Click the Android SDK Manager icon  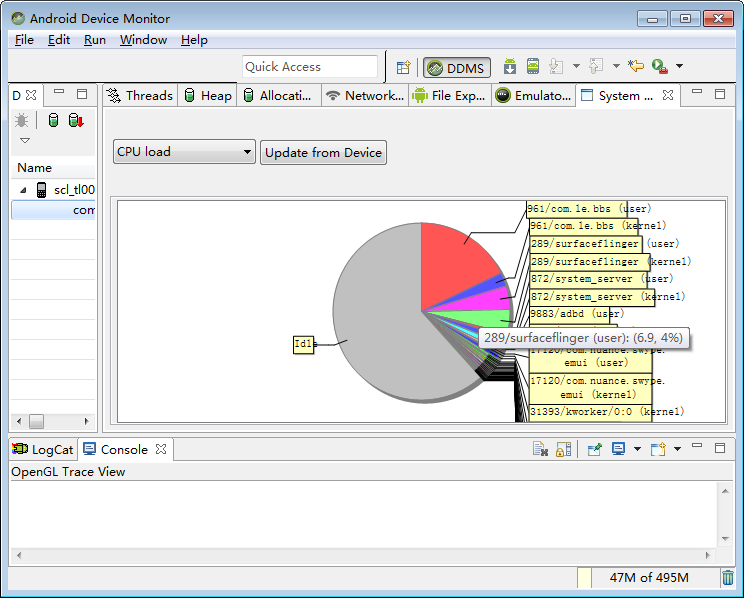click(x=510, y=66)
